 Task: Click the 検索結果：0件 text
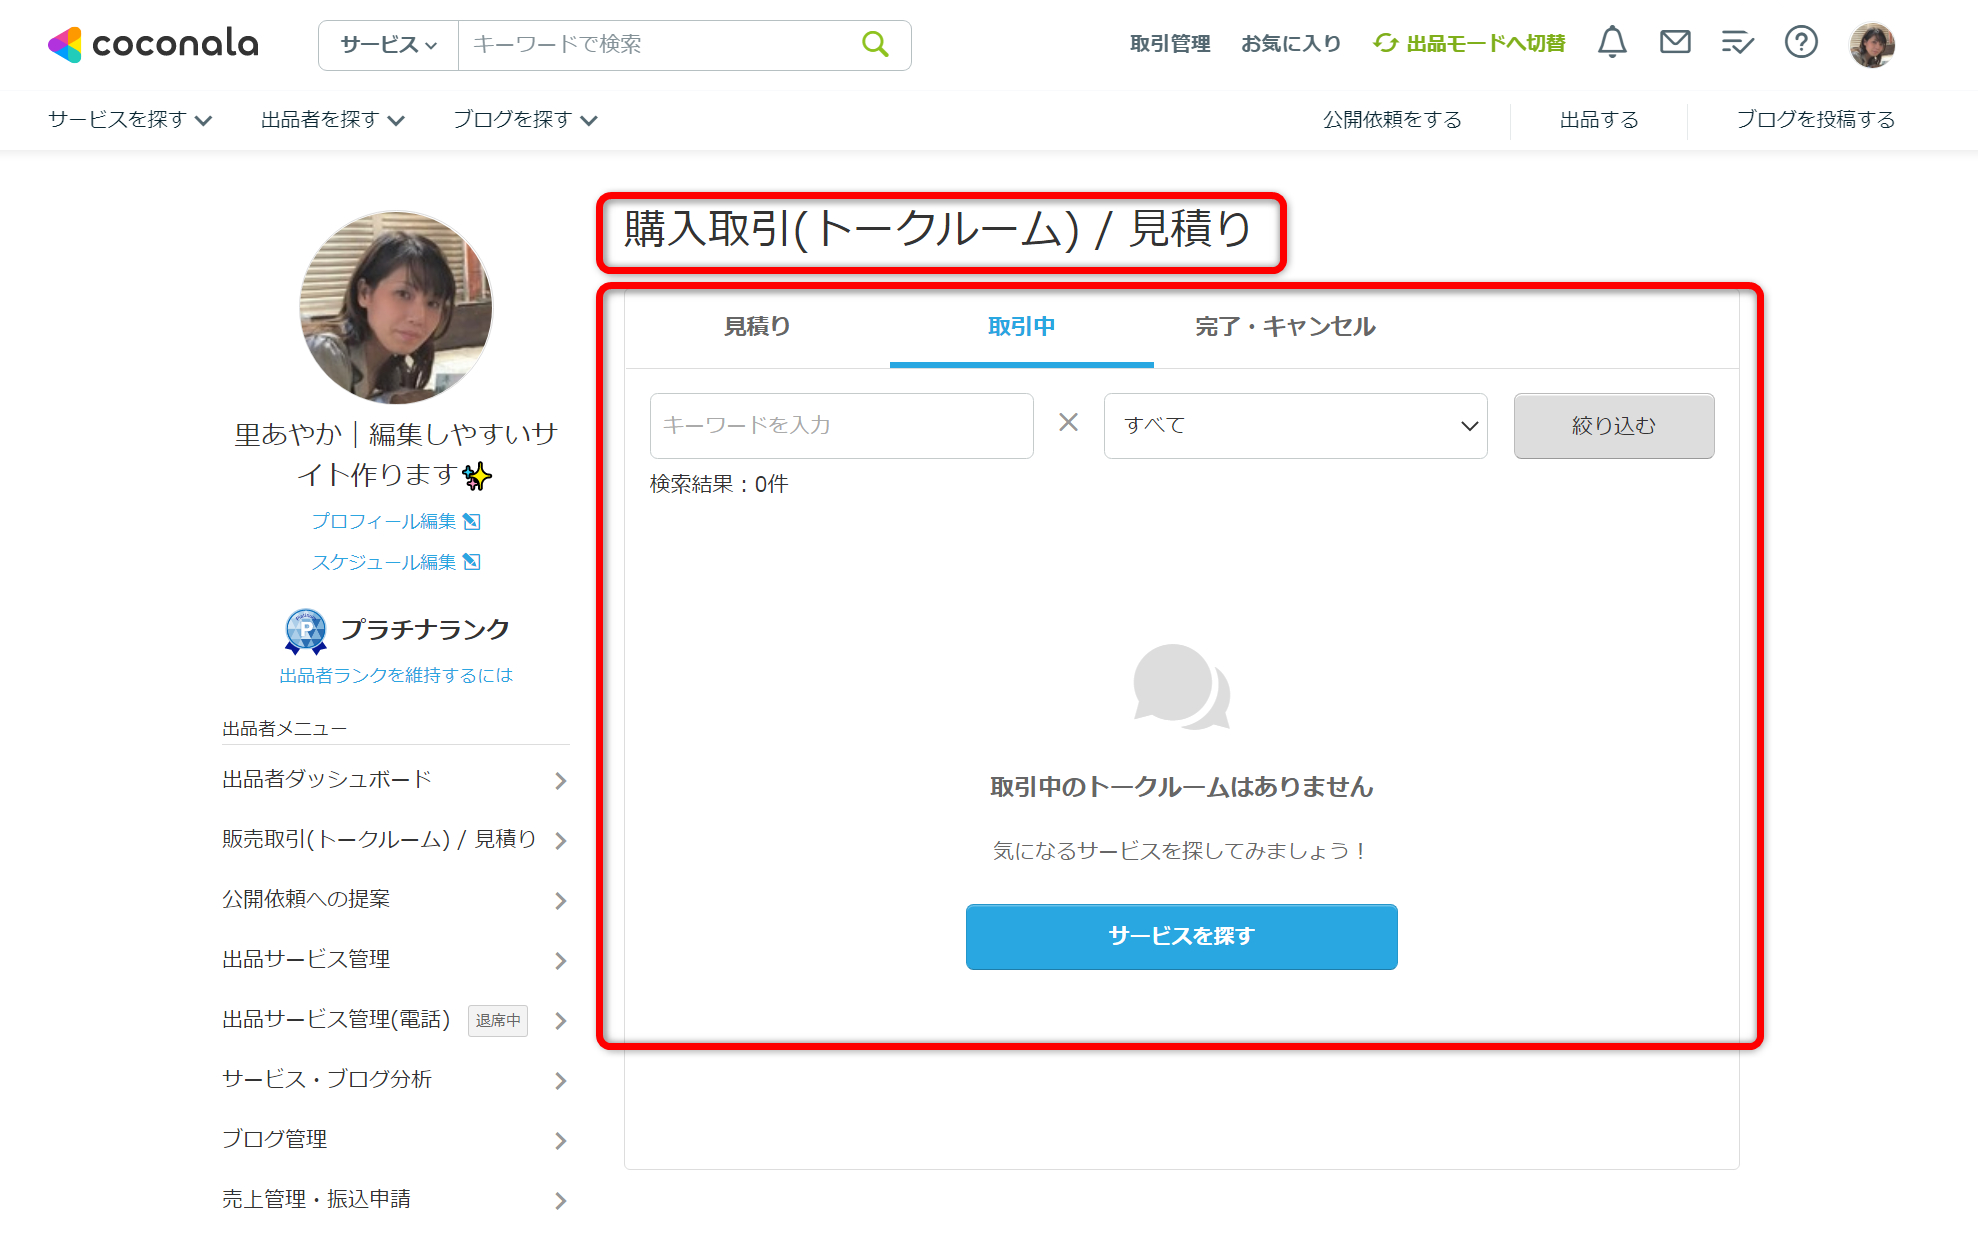coord(719,485)
